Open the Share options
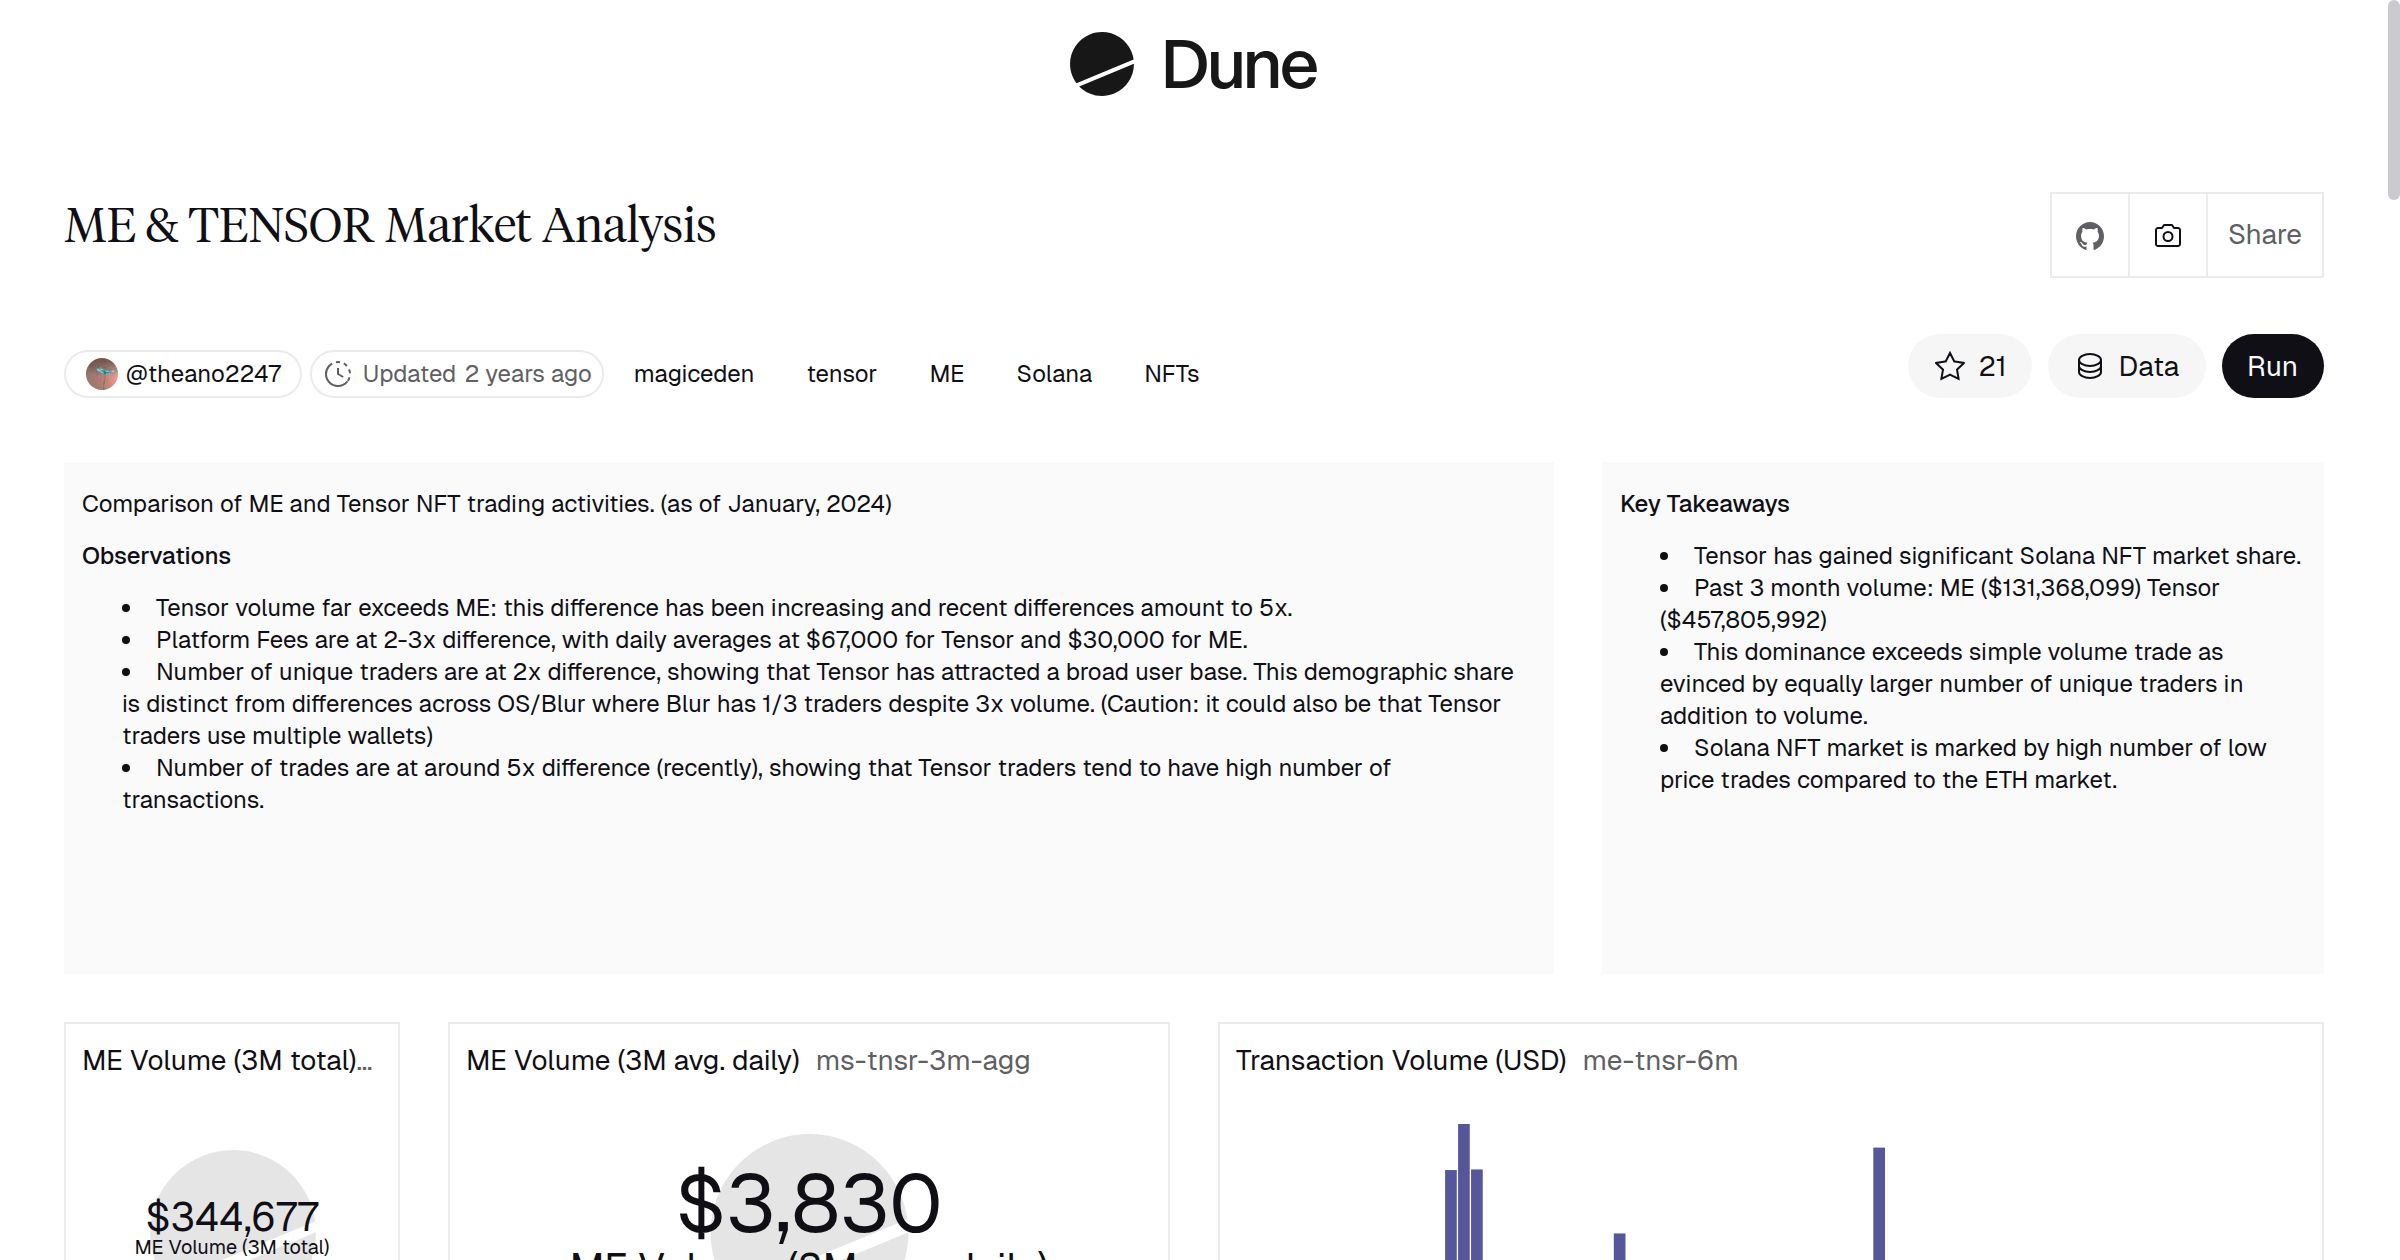Viewport: 2400px width, 1260px height. [2264, 235]
